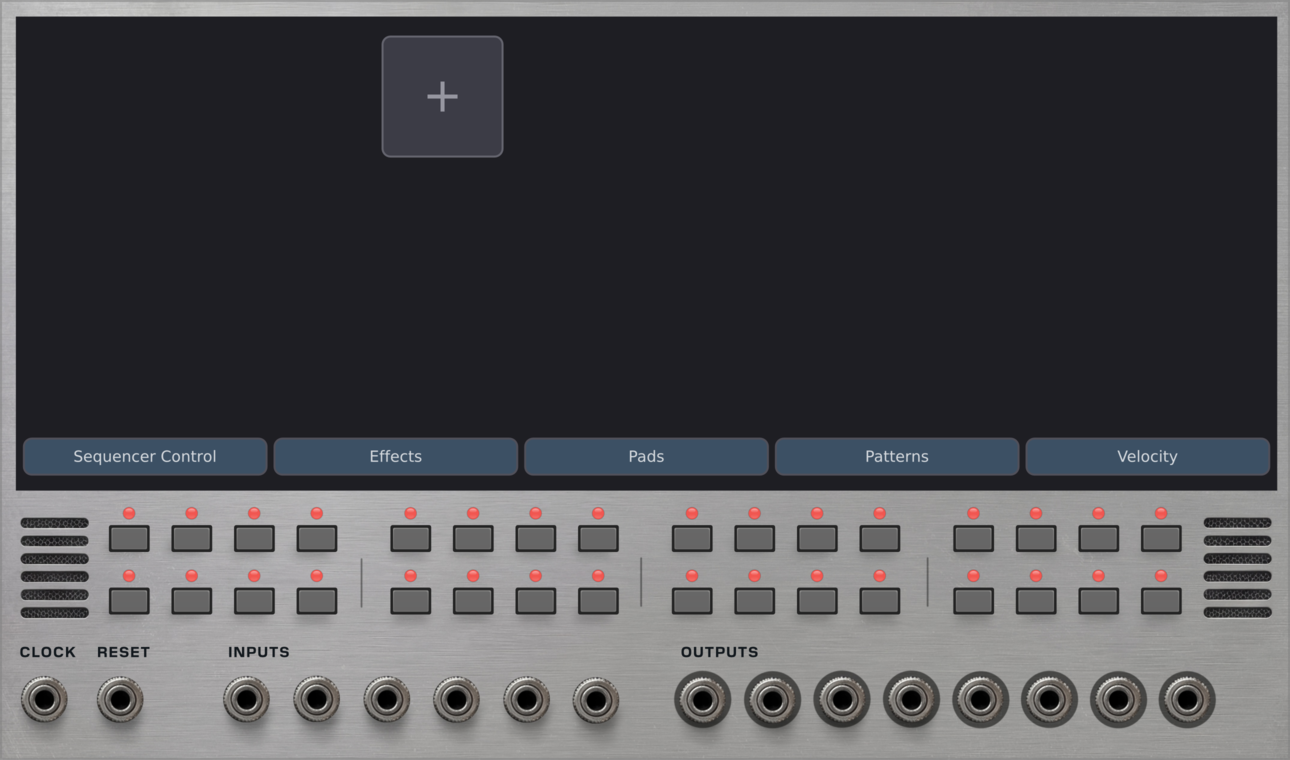
Task: Click the fourth OUTPUTS jack
Action: (911, 700)
